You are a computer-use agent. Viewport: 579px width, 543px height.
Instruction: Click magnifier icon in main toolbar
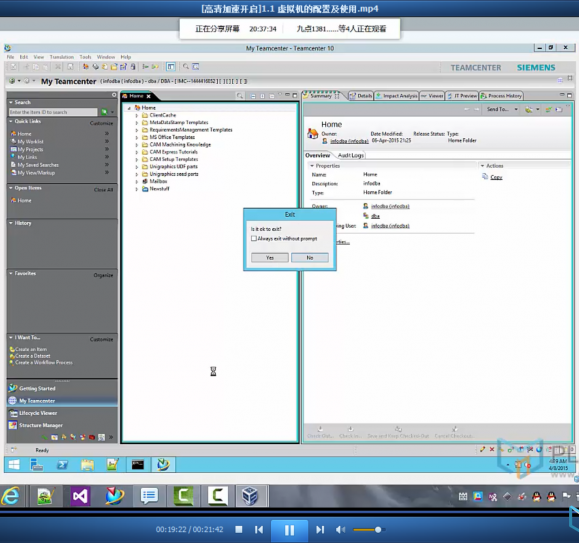point(186,67)
